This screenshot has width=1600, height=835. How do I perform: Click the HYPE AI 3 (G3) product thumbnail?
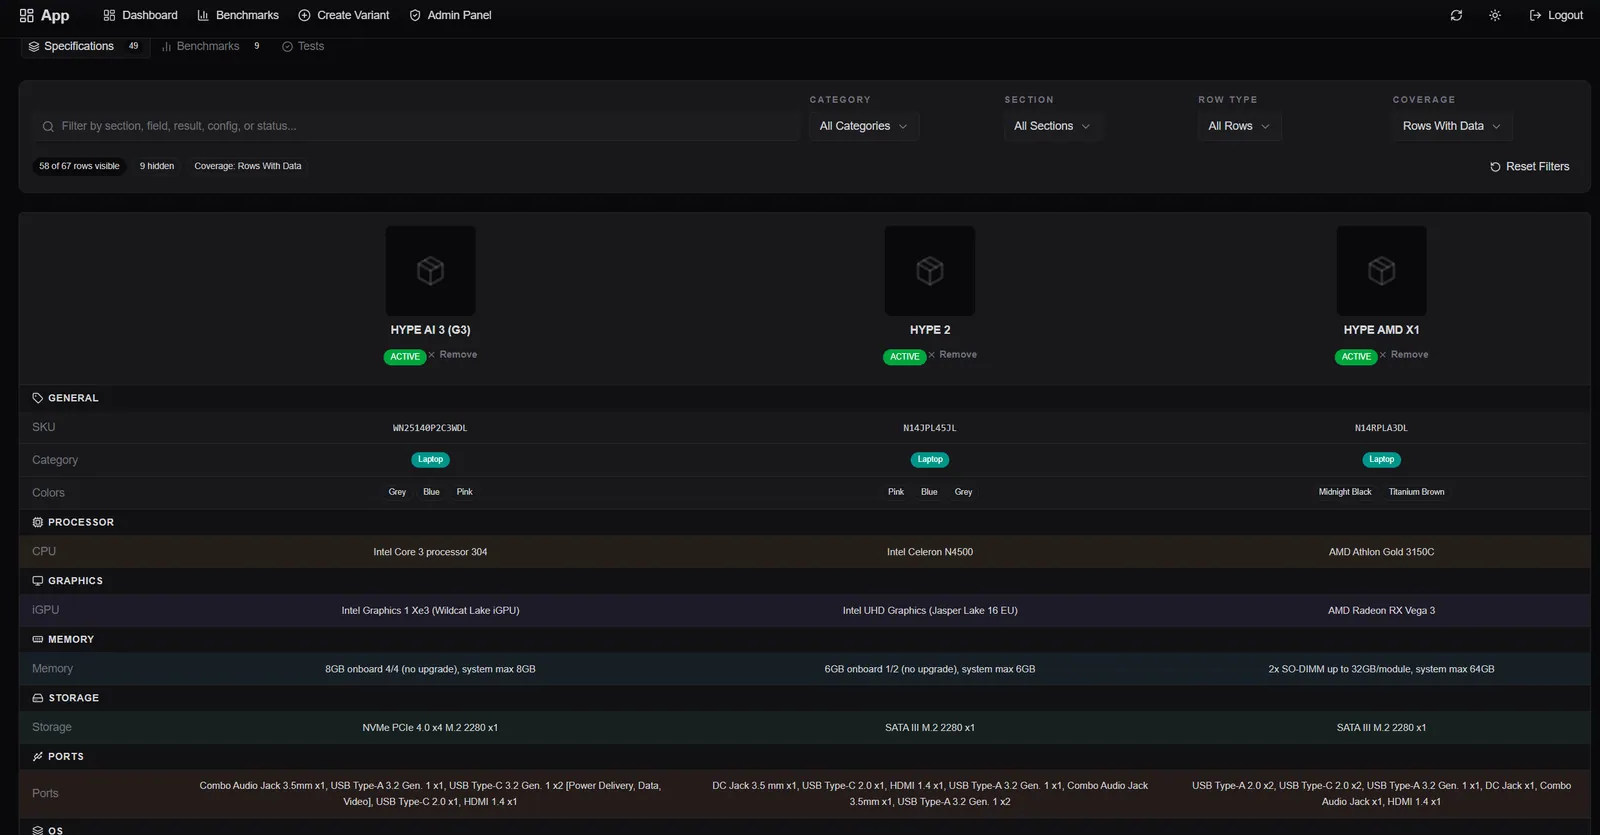[x=431, y=271]
